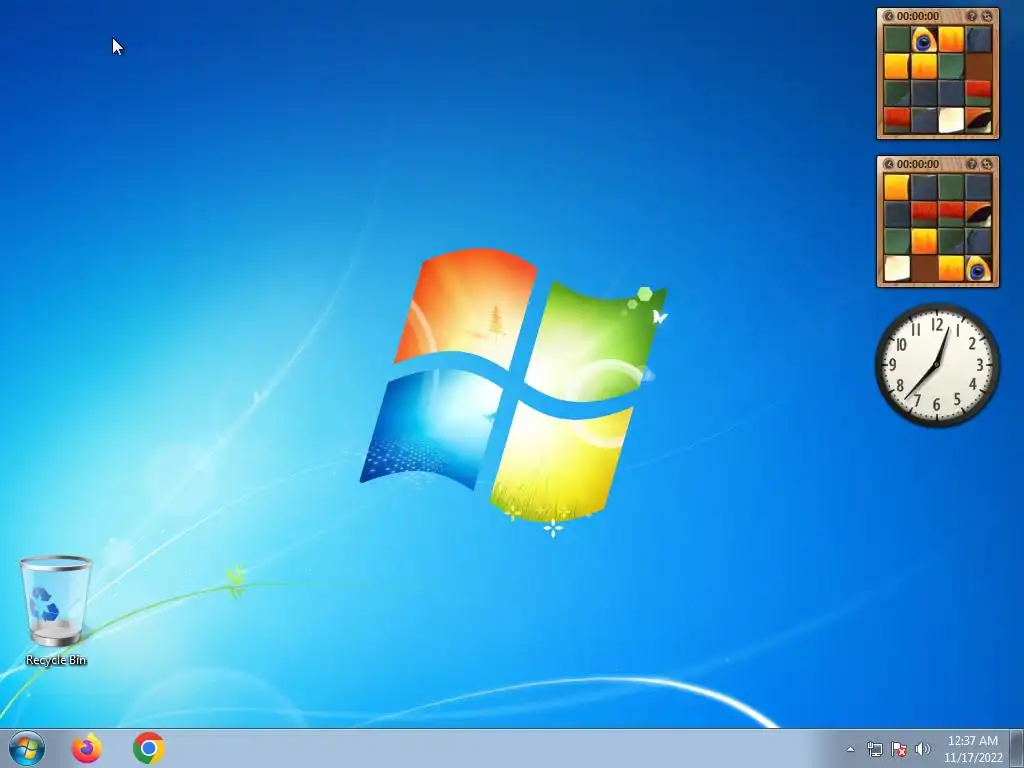Show the solved picture on lower puzzle gadget

pos(972,164)
